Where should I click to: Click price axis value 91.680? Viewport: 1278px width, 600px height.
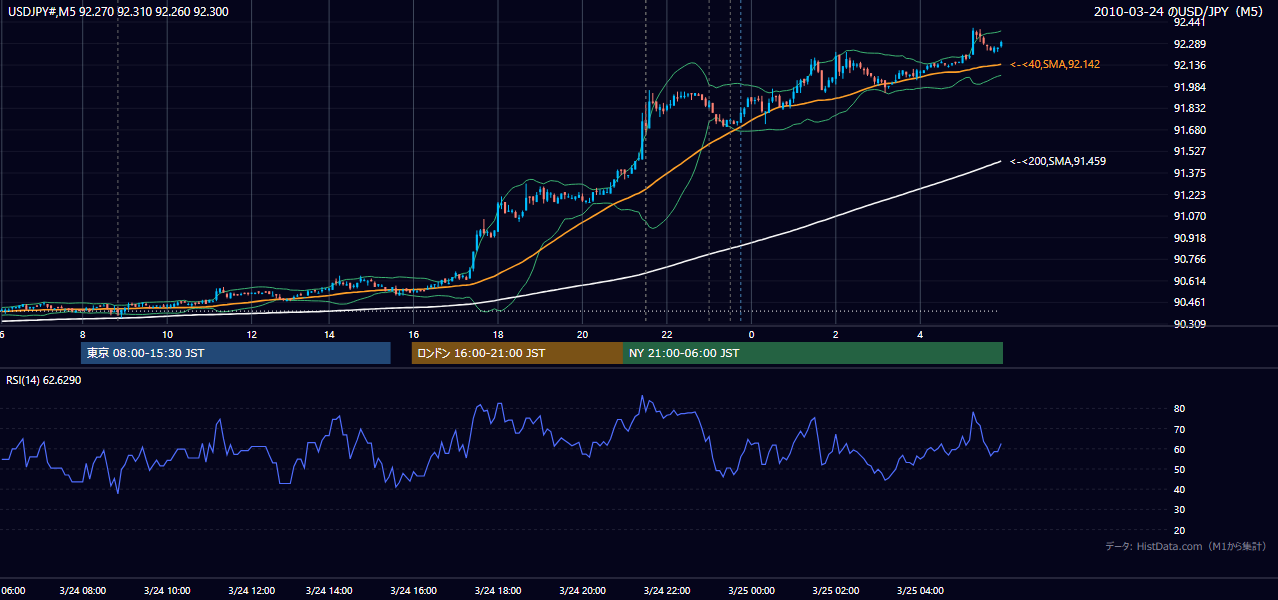coord(1190,130)
